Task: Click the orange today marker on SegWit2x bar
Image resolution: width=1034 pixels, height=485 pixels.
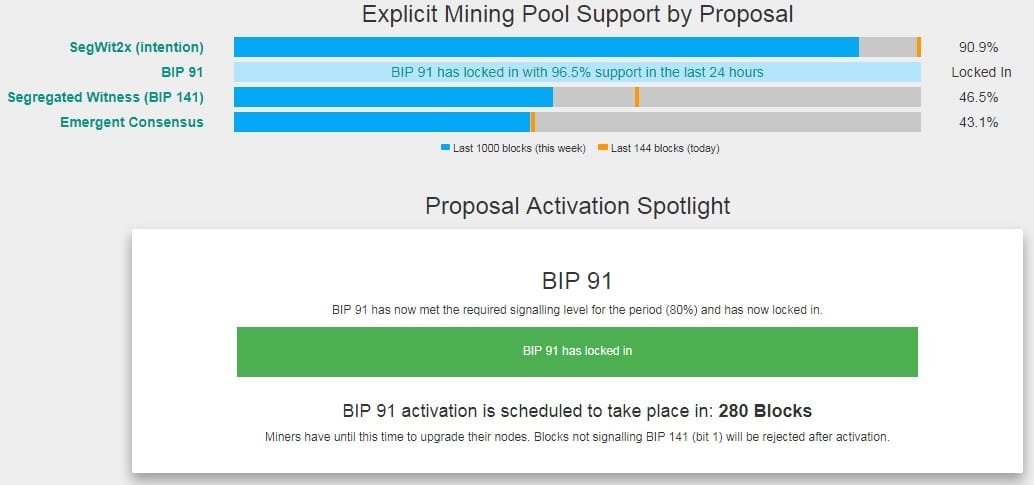Action: tap(919, 47)
